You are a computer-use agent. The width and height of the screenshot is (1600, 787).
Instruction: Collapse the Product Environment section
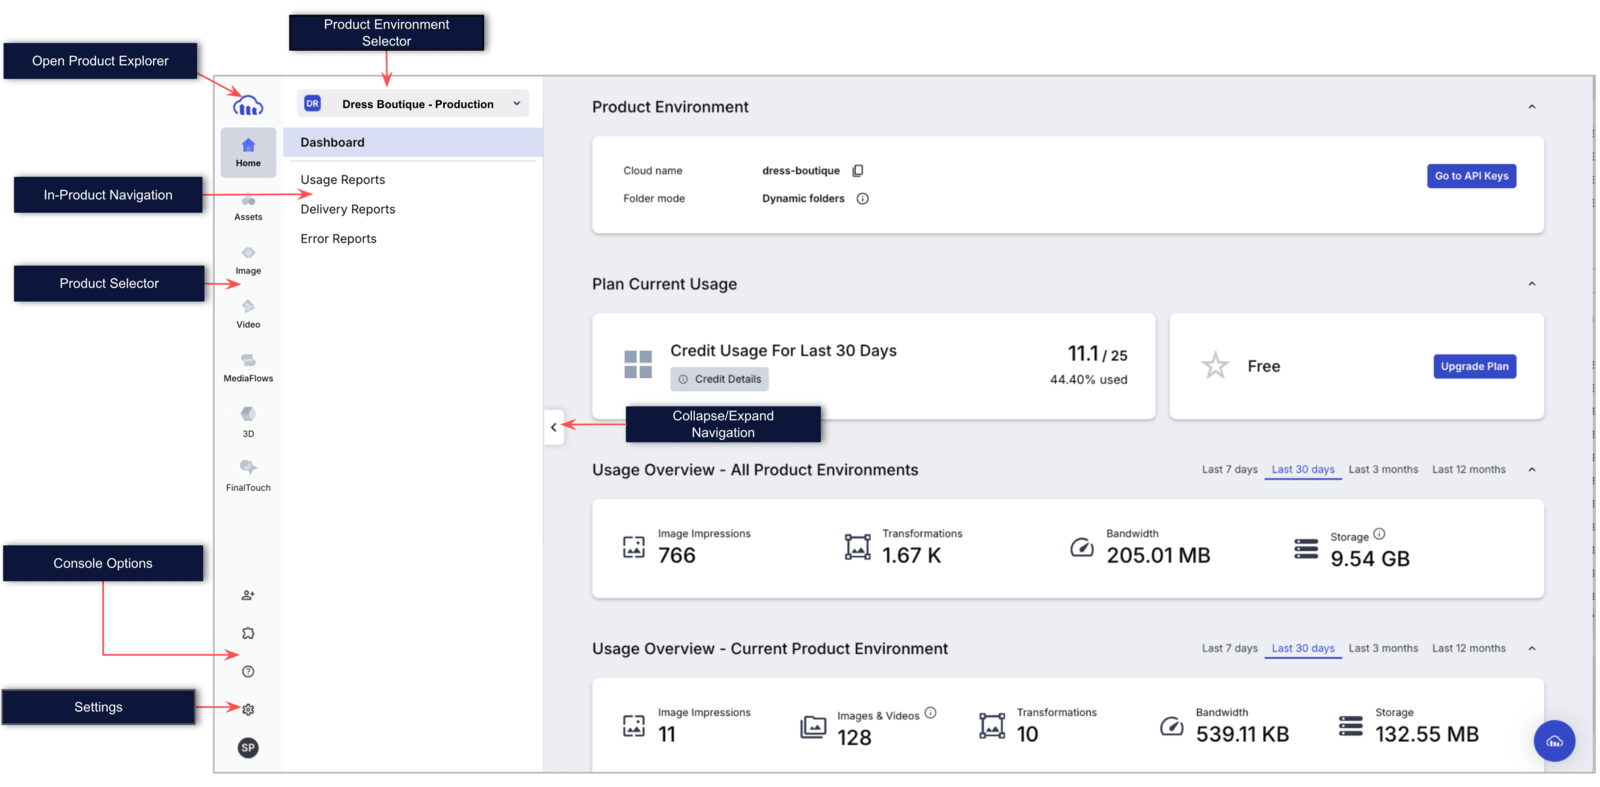(1531, 107)
